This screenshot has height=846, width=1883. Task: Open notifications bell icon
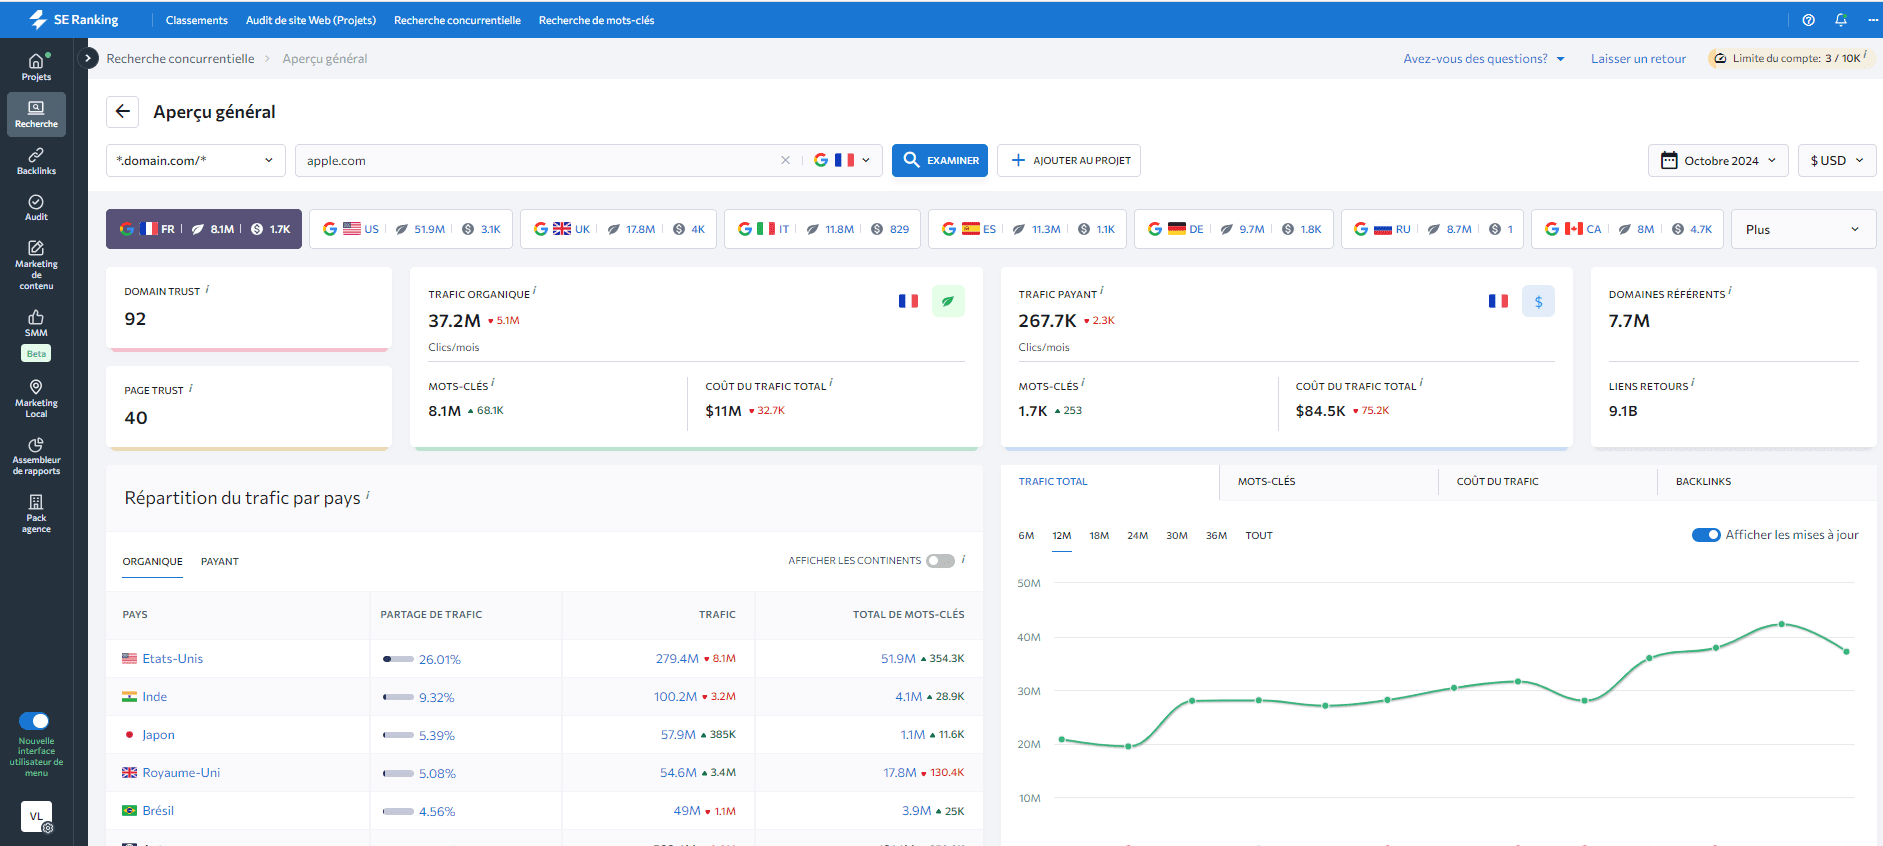[1841, 20]
